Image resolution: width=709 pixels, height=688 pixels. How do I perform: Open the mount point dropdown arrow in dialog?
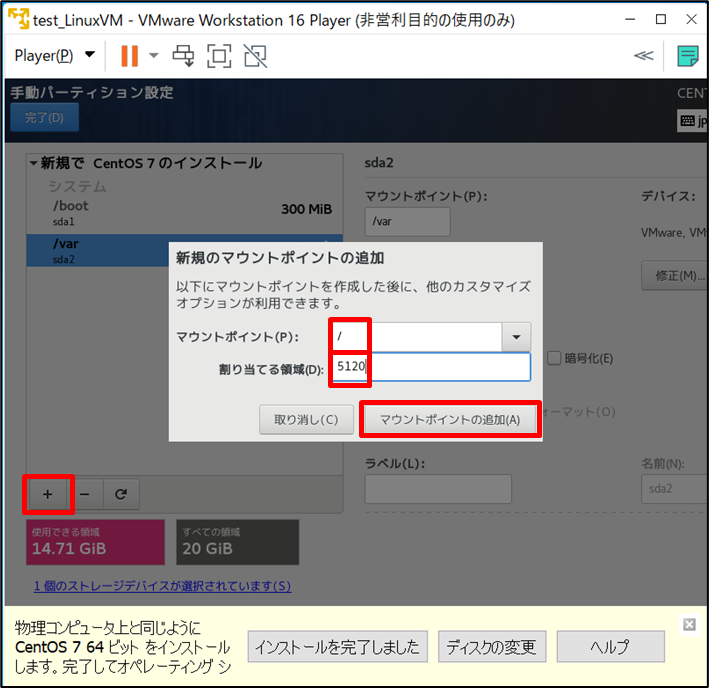click(516, 337)
